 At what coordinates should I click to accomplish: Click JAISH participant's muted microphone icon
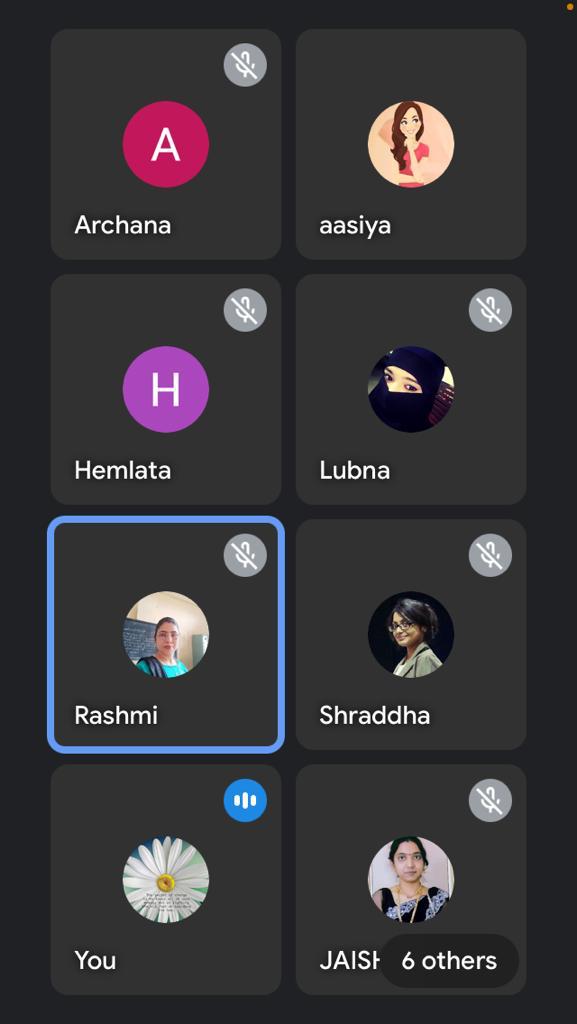point(490,800)
